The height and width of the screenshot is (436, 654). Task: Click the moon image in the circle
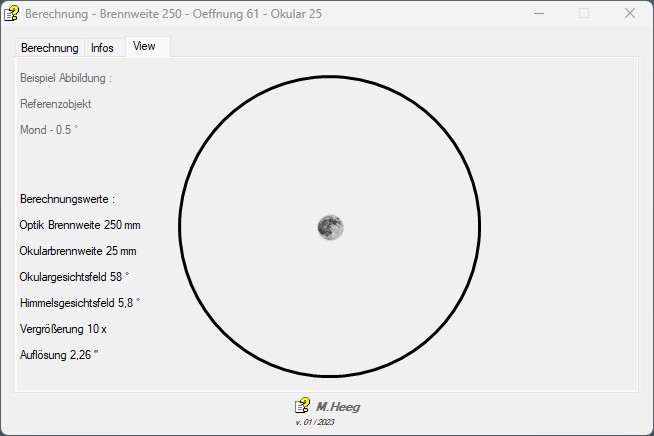330,227
